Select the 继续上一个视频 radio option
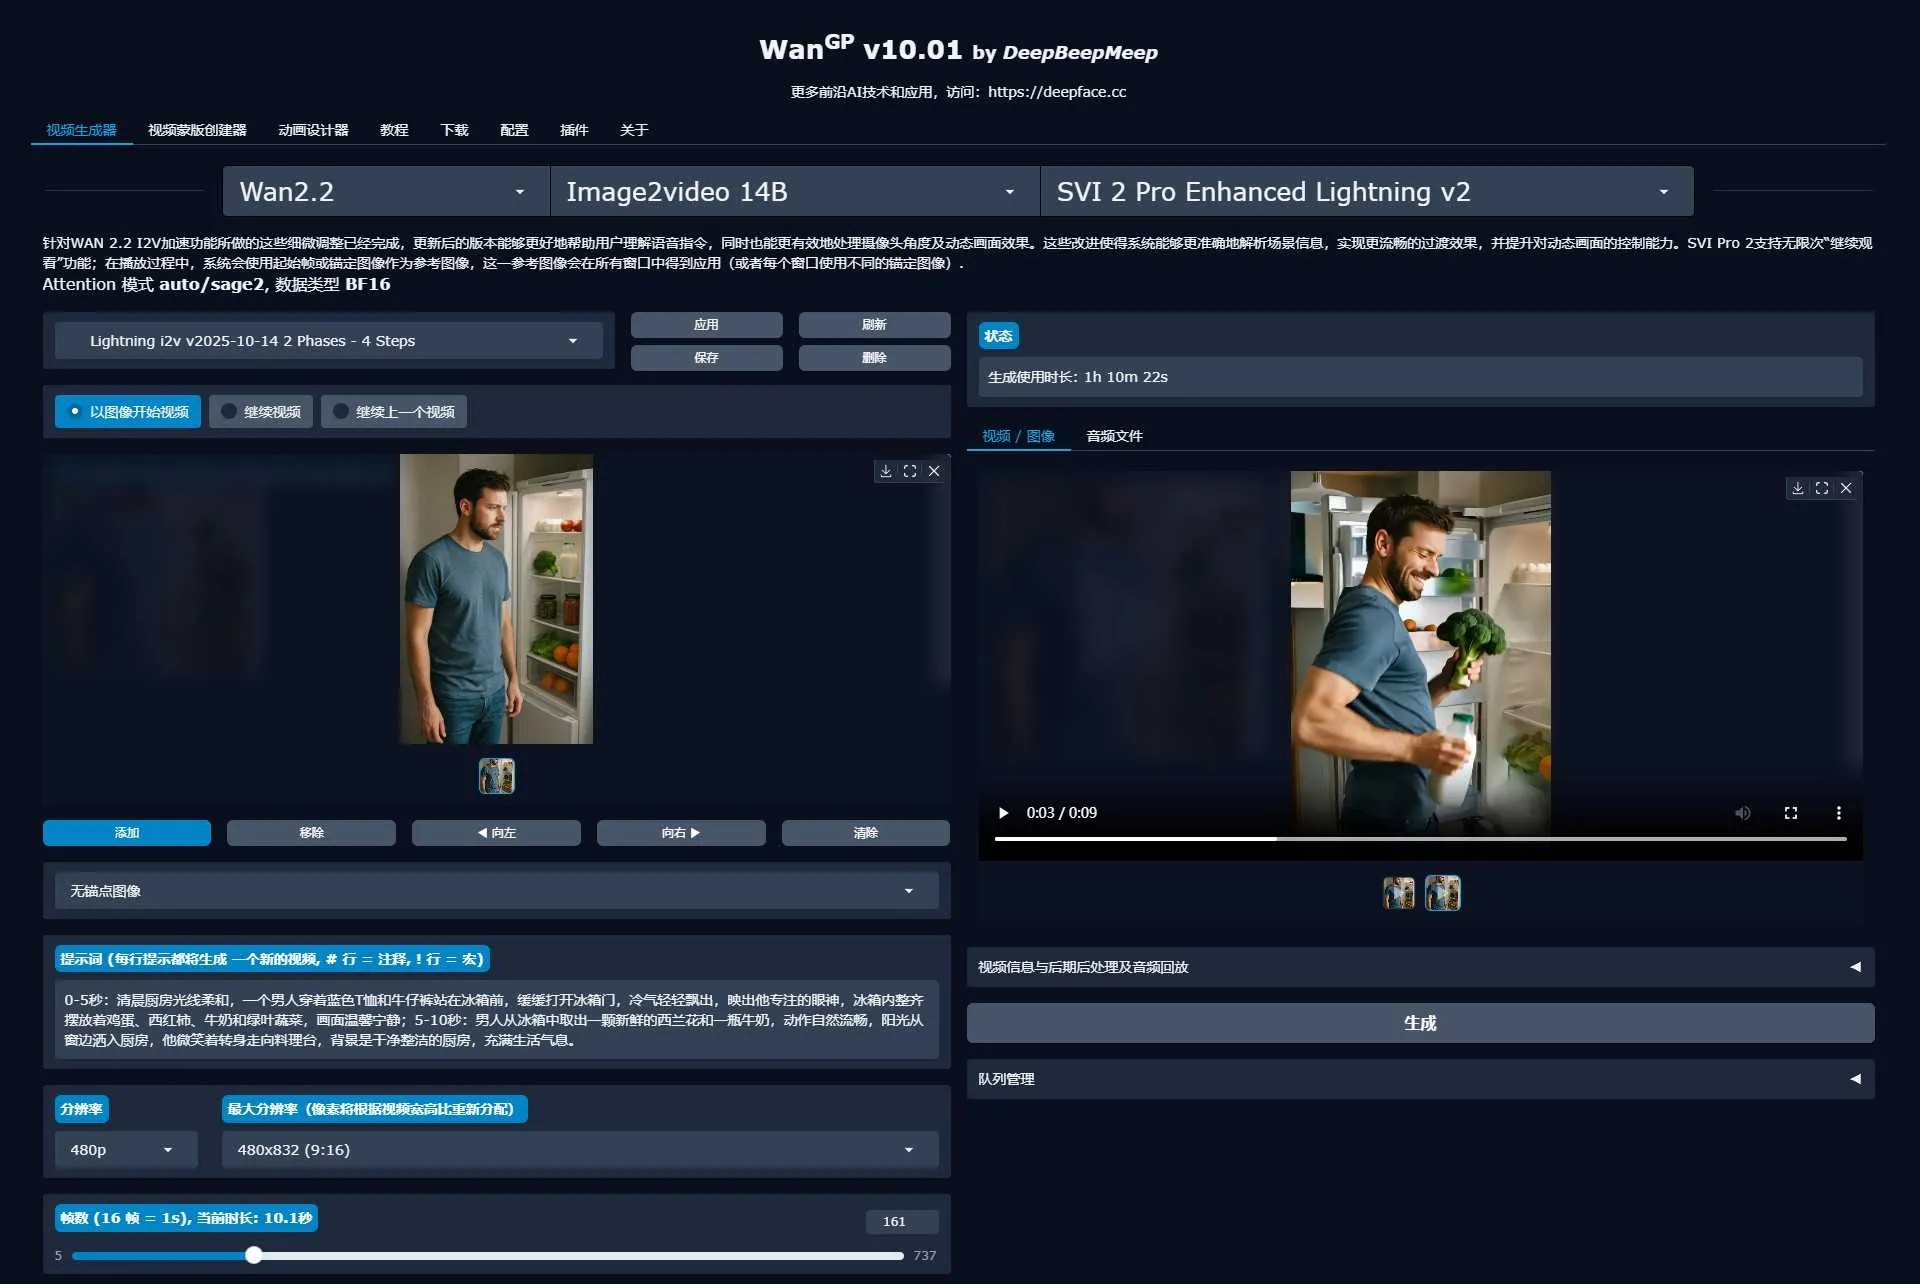 coord(394,411)
